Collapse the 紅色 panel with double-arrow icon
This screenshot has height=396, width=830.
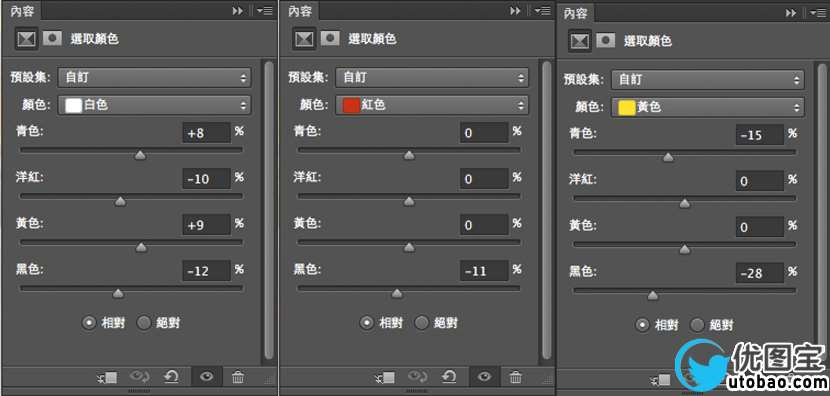coord(516,11)
